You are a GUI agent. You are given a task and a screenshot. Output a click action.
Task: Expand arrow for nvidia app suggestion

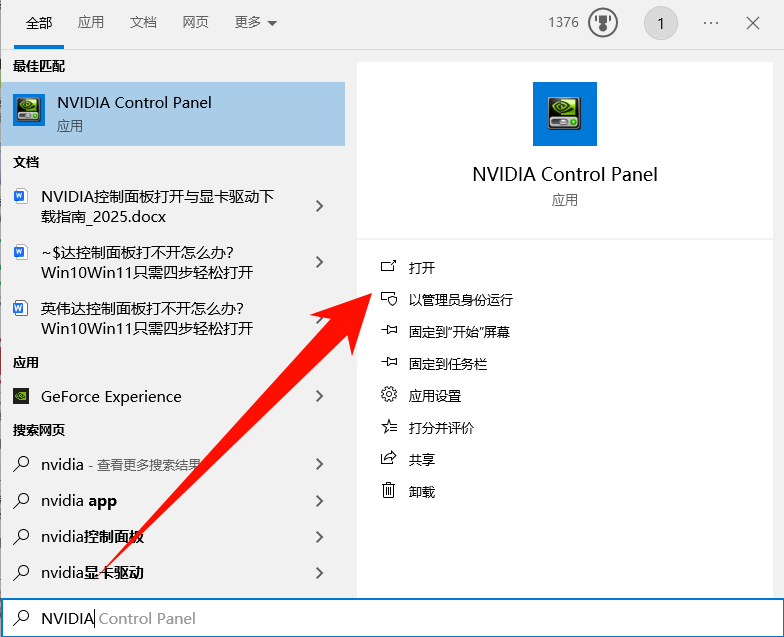click(x=320, y=500)
